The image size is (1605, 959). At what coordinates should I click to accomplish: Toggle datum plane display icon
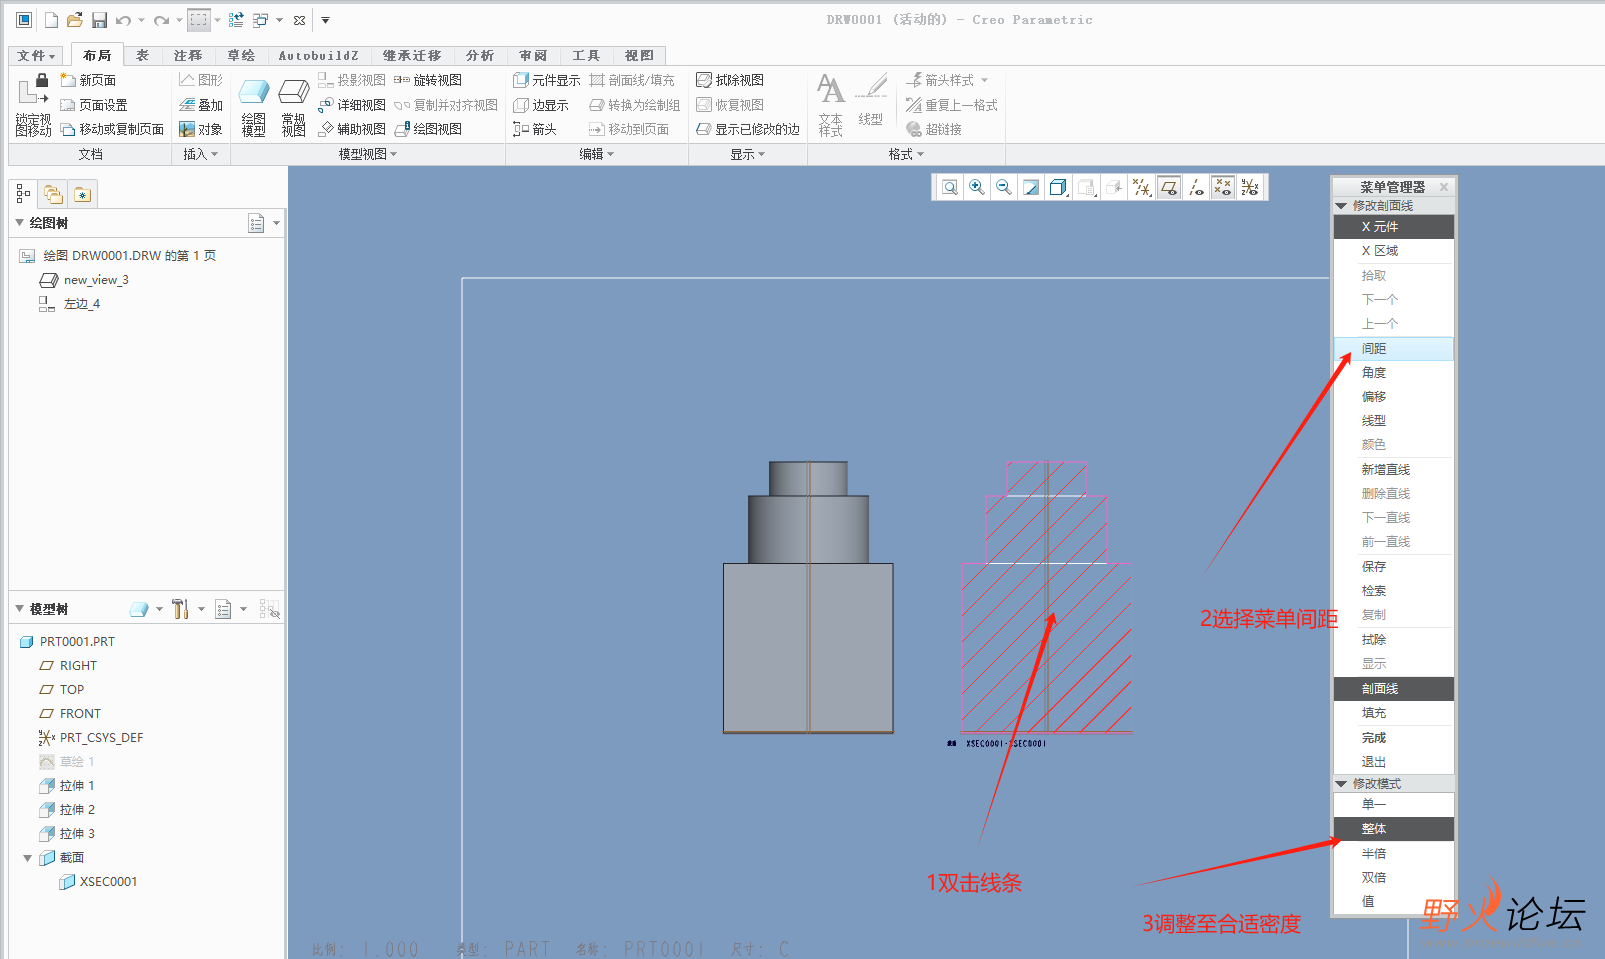[1169, 187]
